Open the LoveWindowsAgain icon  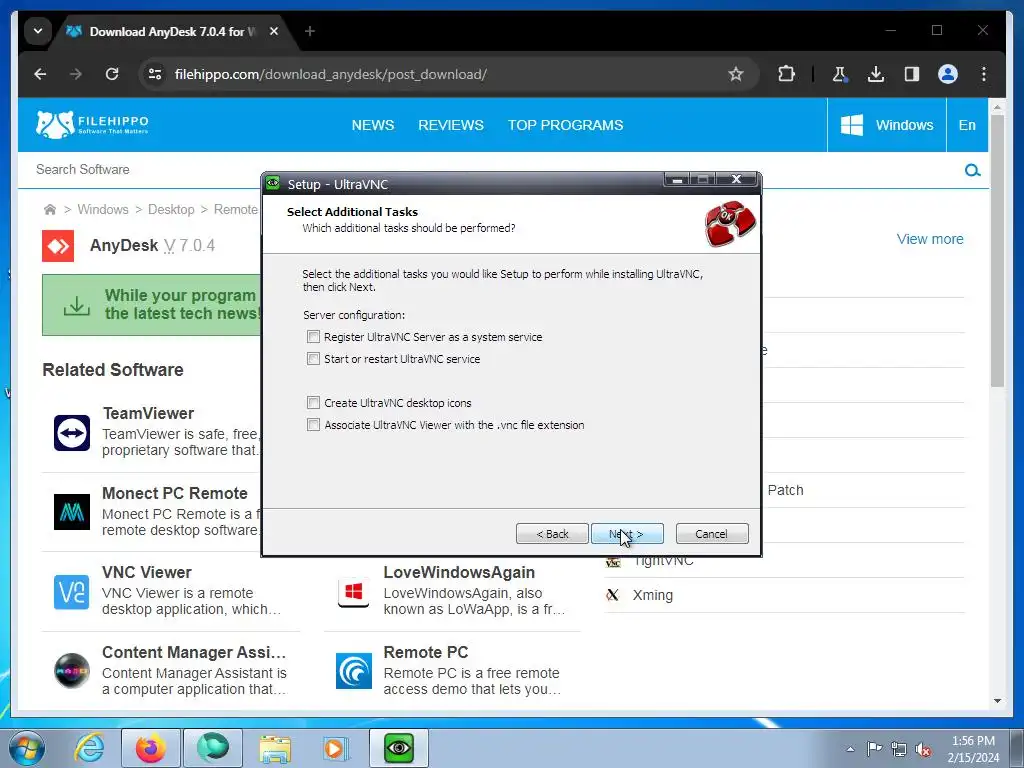tap(354, 592)
